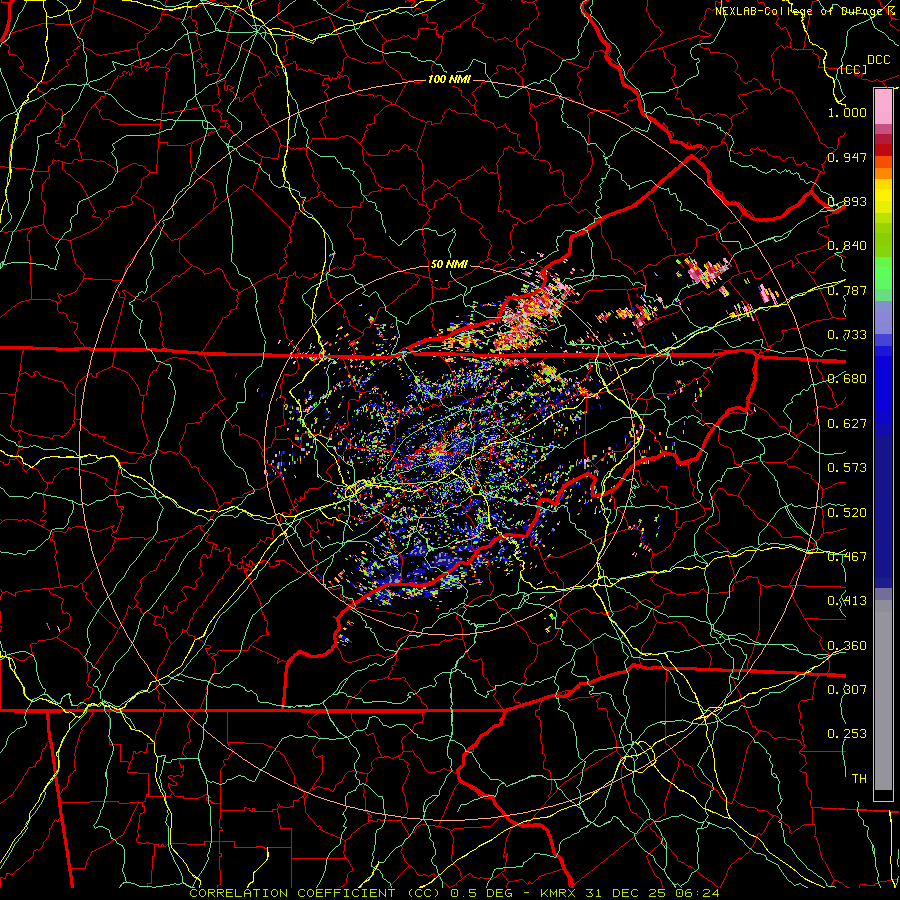Click the 100 NMI range ring label
This screenshot has height=900, width=900.
[449, 79]
